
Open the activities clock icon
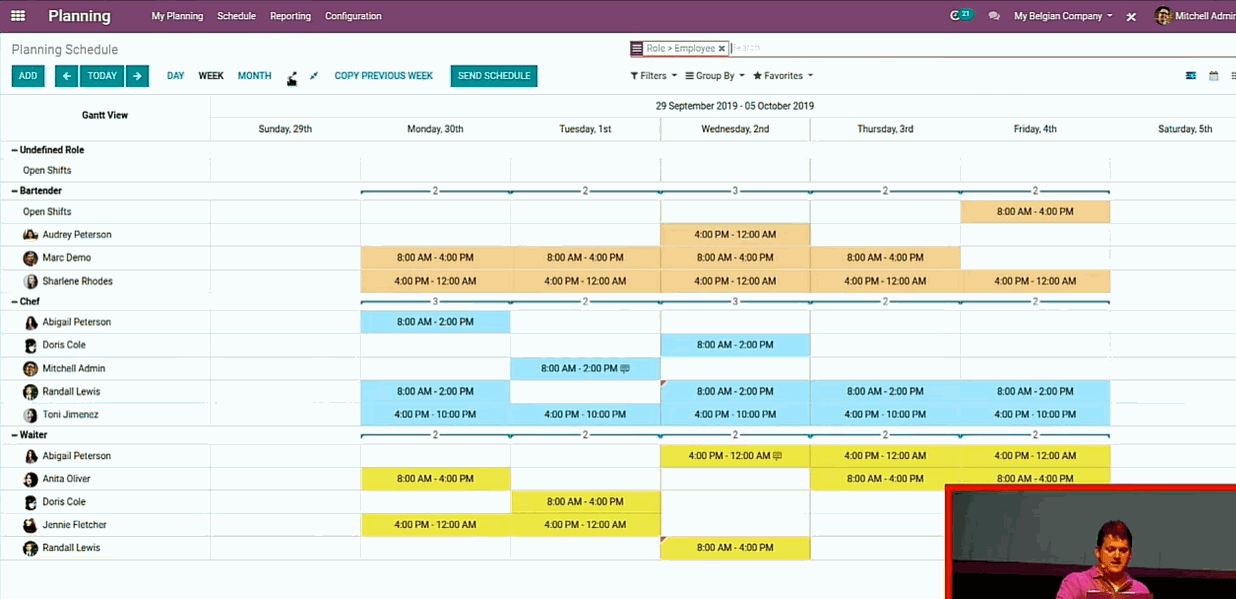pyautogui.click(x=960, y=16)
